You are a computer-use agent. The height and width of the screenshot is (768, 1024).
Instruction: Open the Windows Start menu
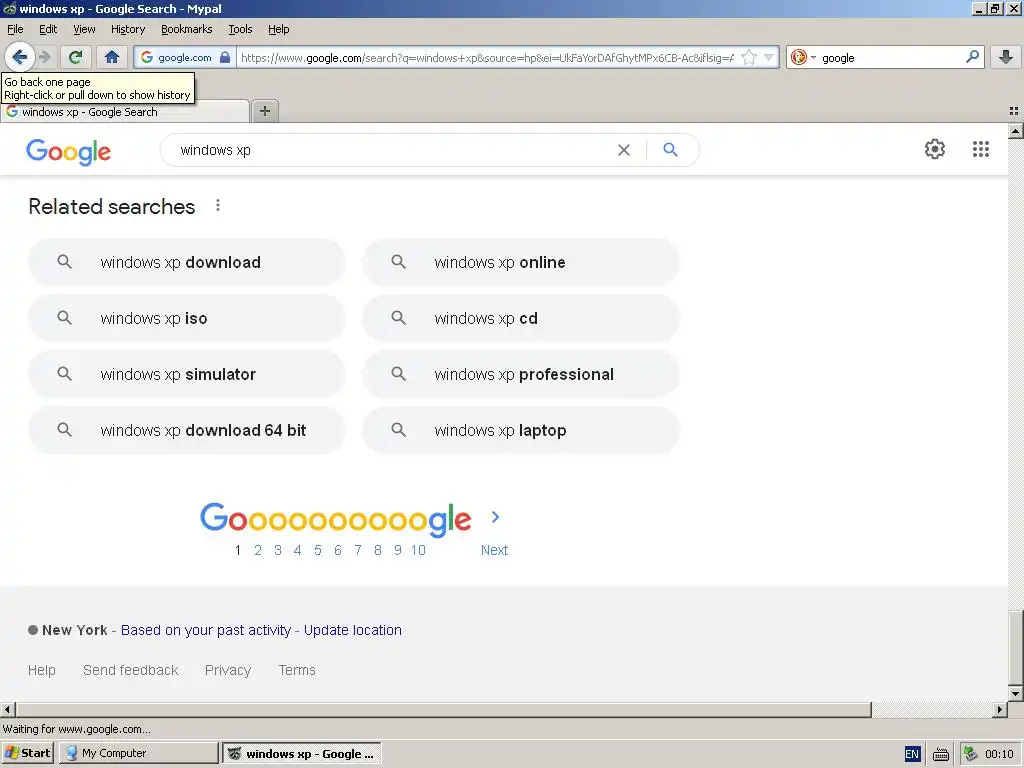pos(27,753)
